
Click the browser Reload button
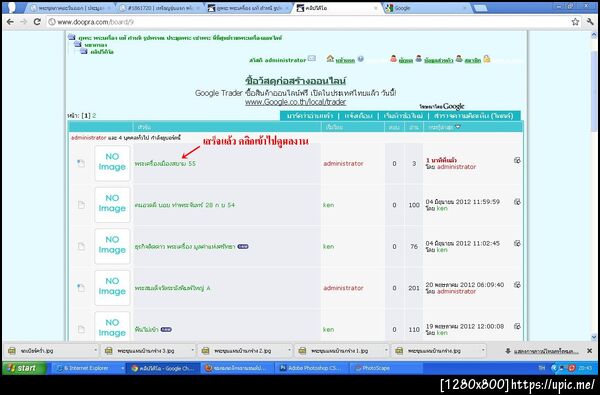[x=37, y=22]
